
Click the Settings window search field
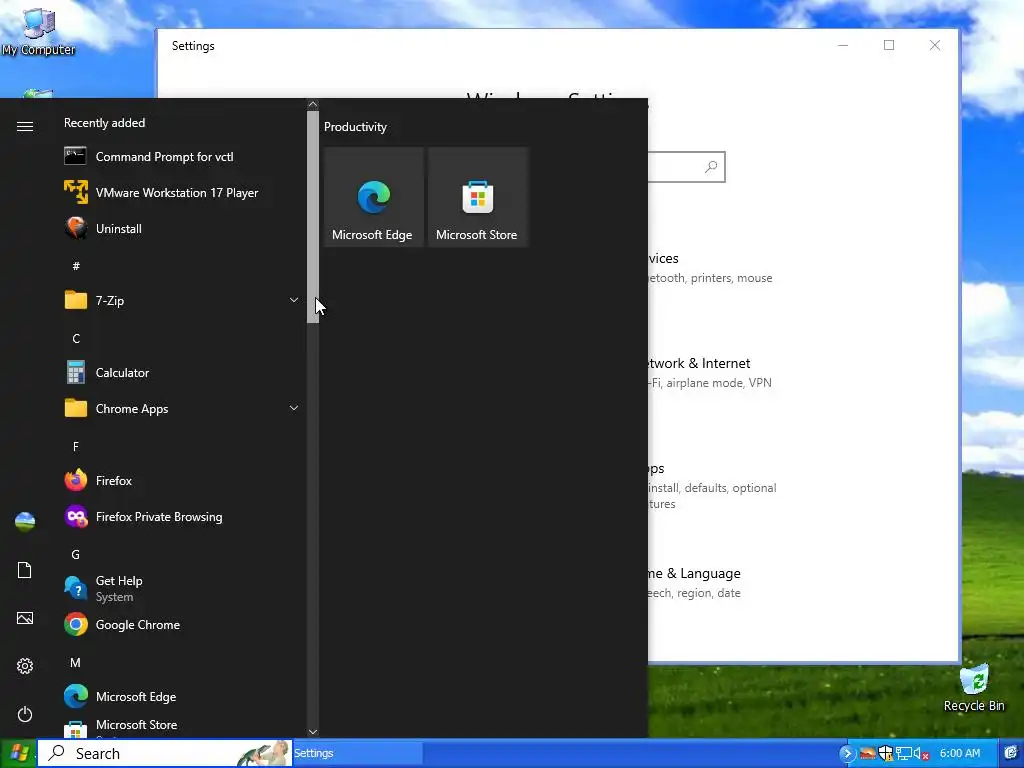[686, 167]
